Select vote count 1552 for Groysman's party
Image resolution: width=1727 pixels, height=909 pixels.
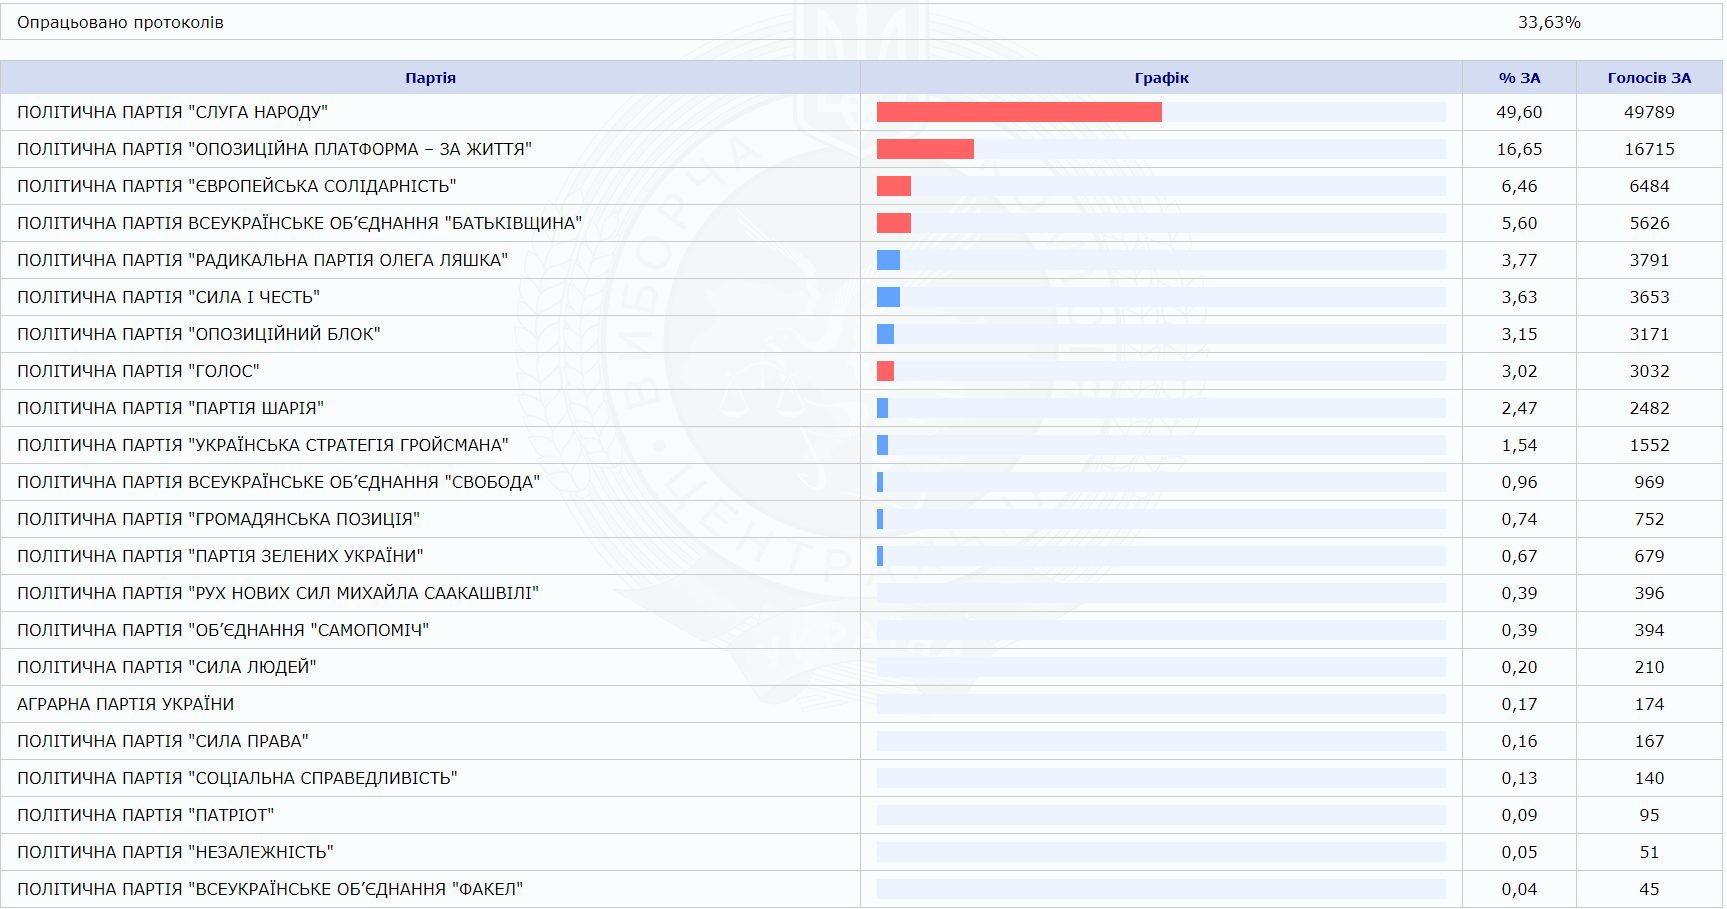click(1649, 445)
